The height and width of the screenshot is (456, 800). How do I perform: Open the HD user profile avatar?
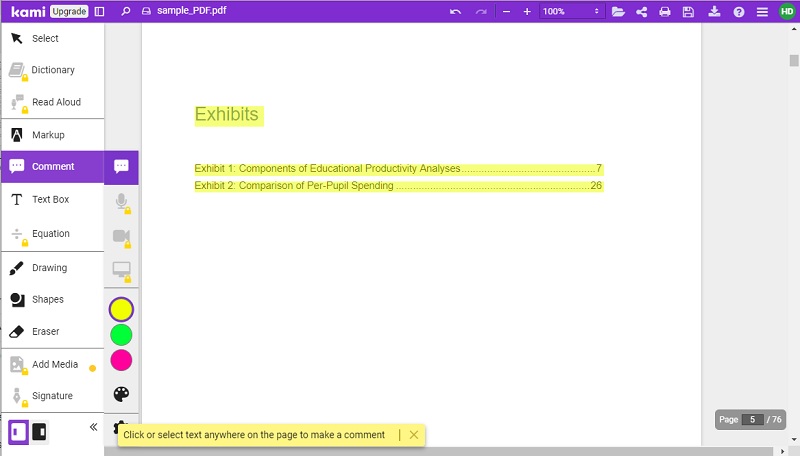pyautogui.click(x=787, y=11)
